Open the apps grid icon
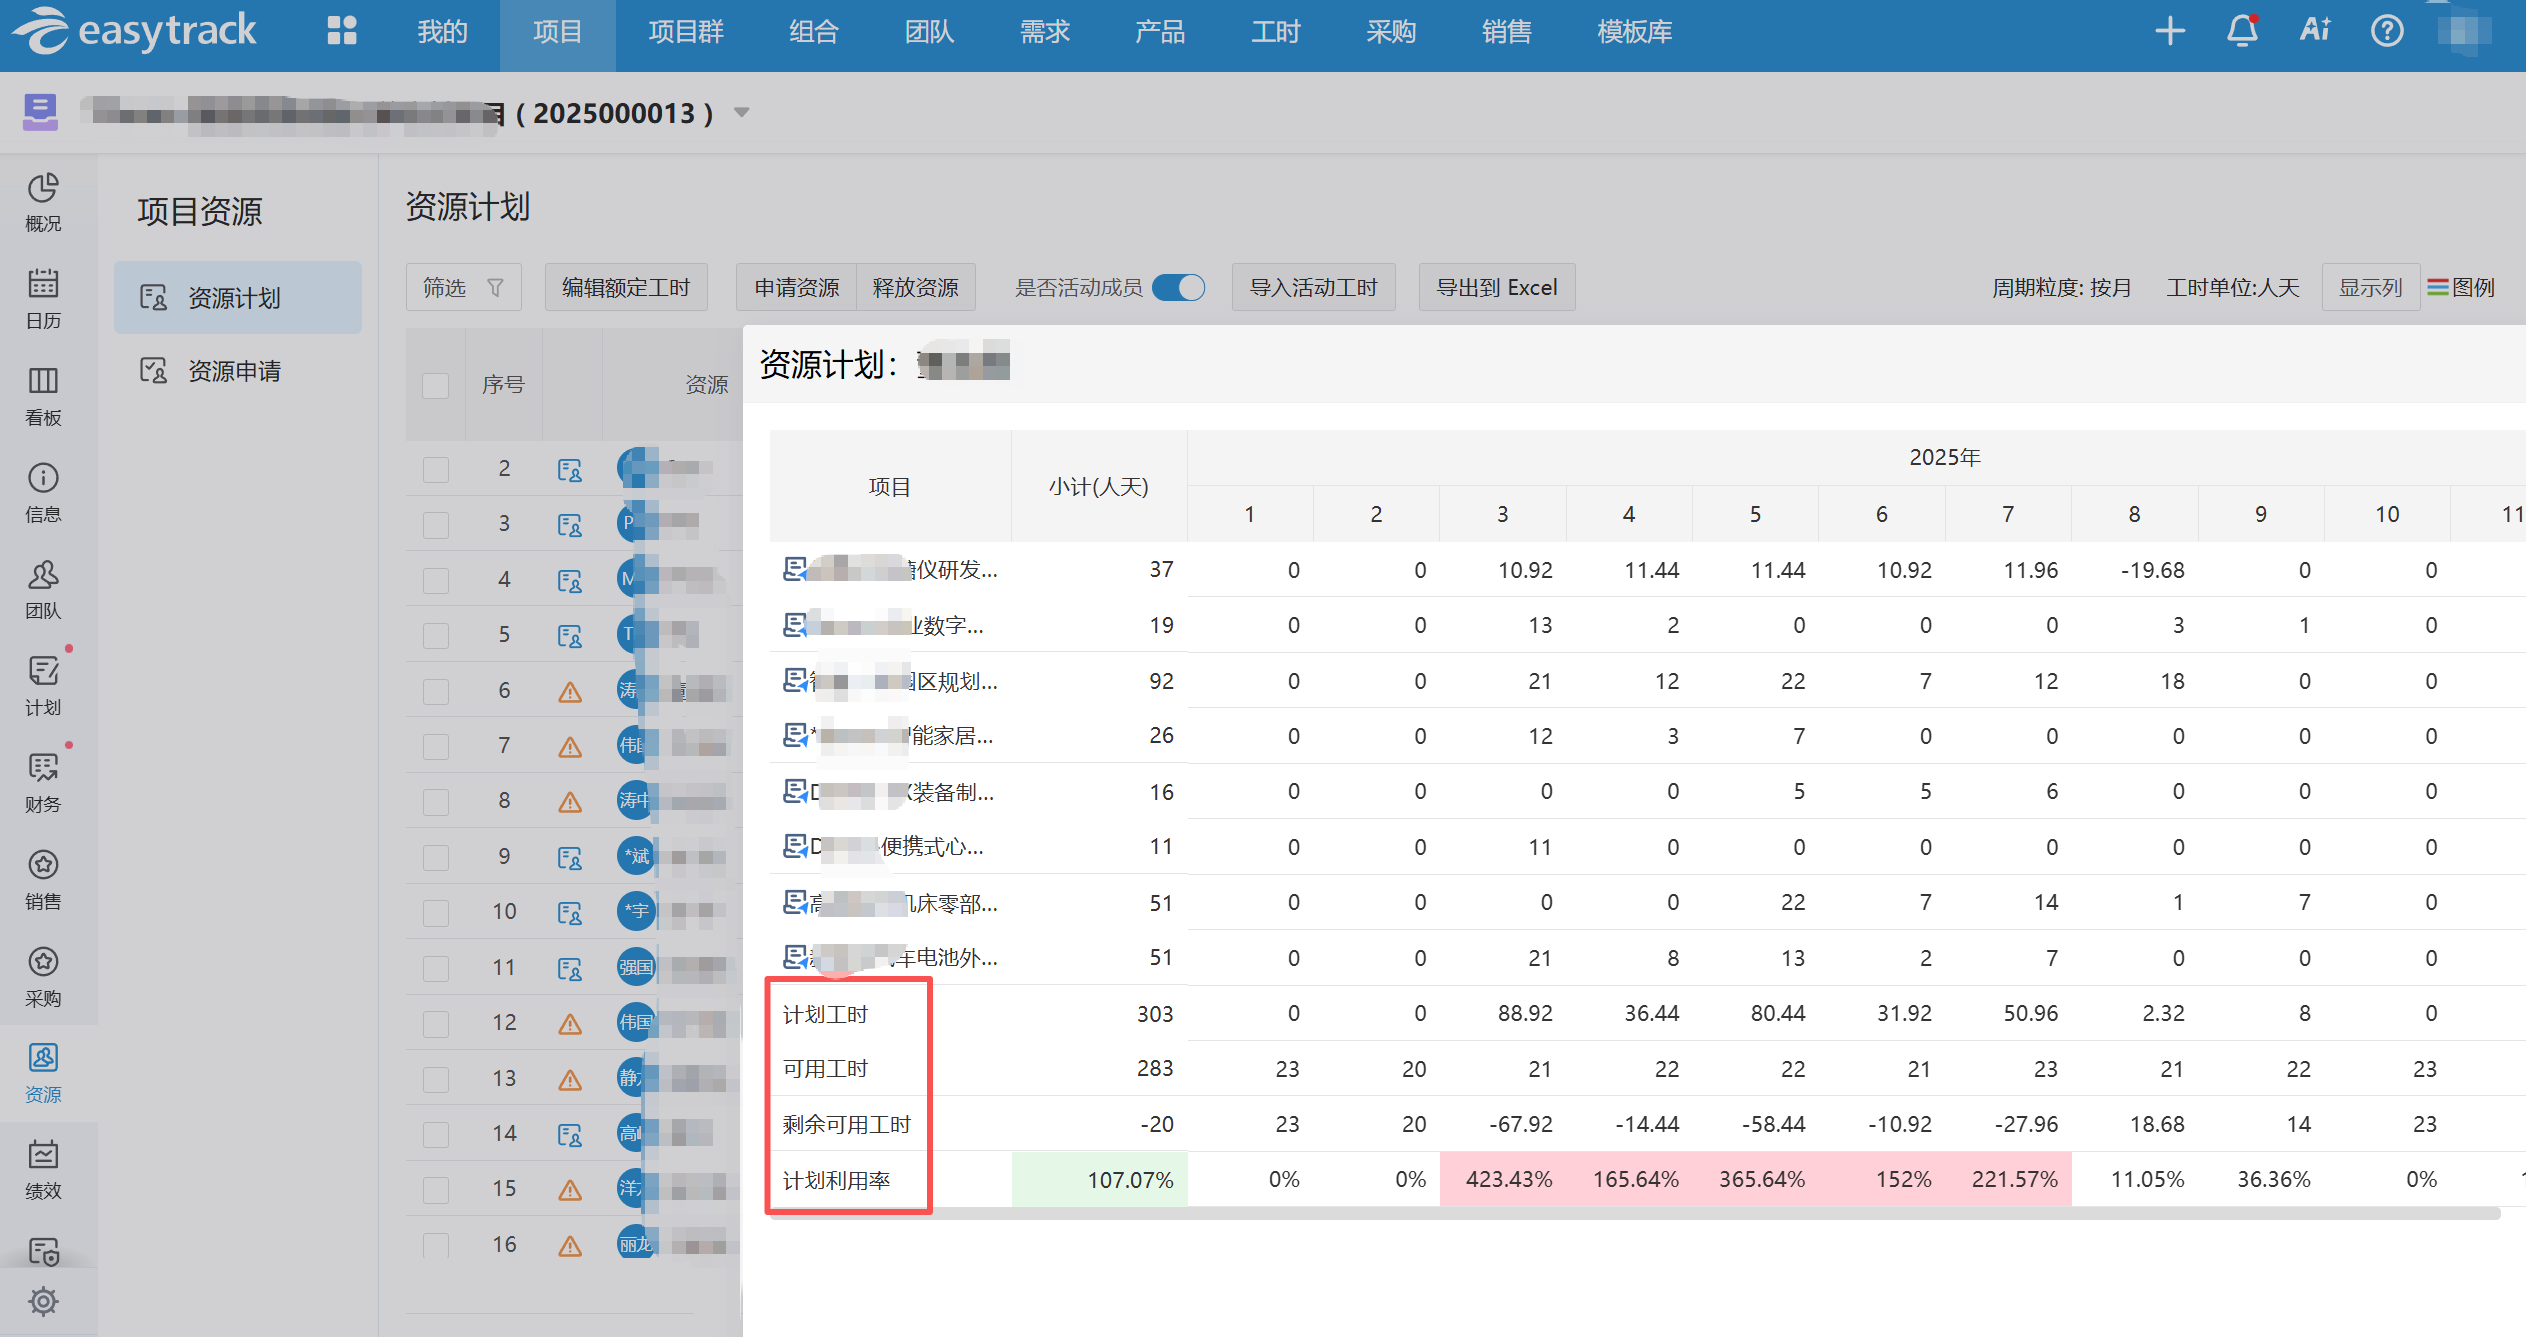The width and height of the screenshot is (2526, 1337). [x=341, y=32]
